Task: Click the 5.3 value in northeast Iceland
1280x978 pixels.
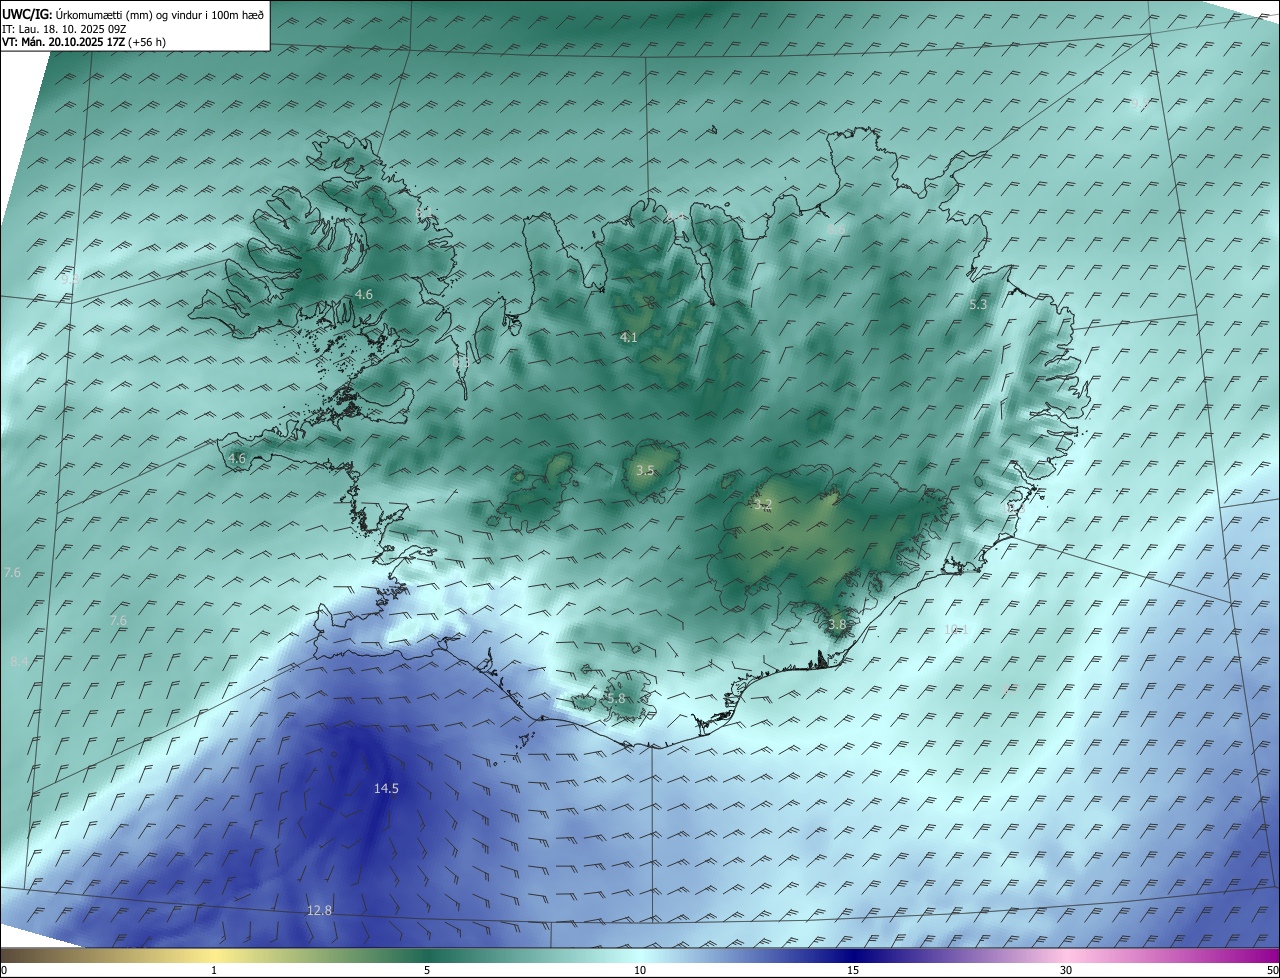Action: pyautogui.click(x=978, y=304)
